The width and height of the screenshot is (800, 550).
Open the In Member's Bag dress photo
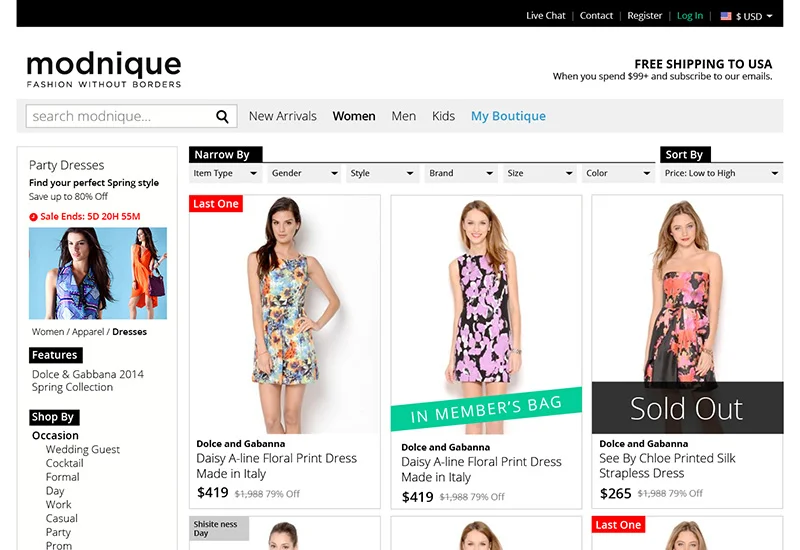tap(486, 314)
